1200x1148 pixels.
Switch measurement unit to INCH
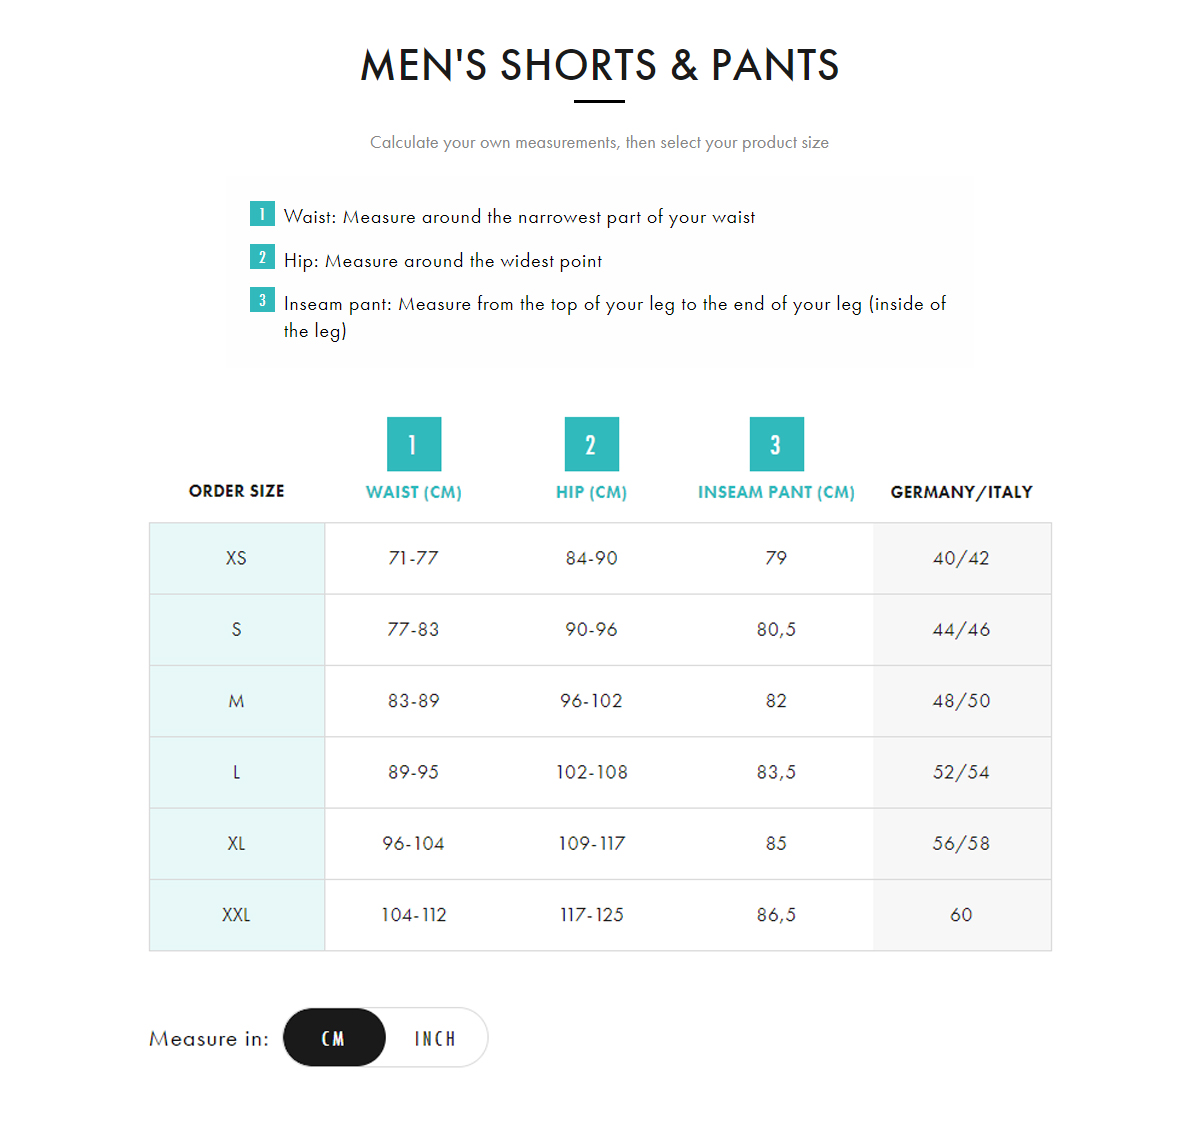[436, 1038]
